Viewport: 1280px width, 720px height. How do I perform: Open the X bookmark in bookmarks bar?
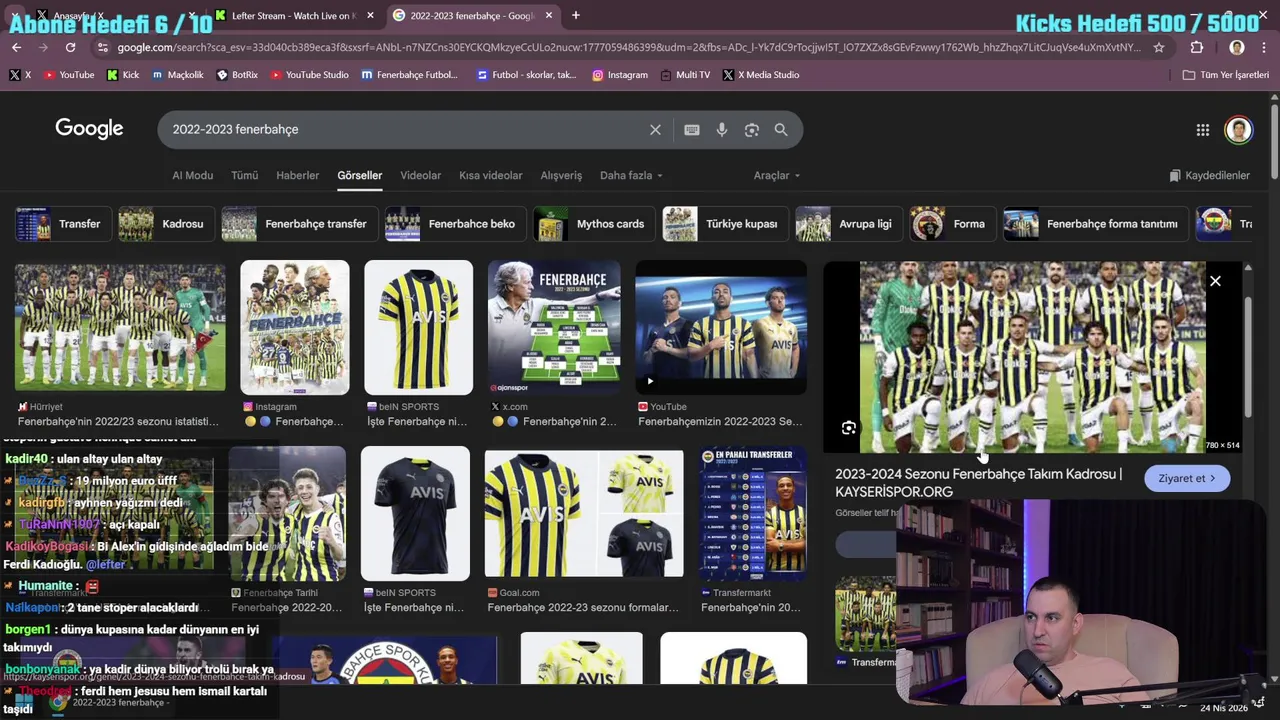(20, 74)
